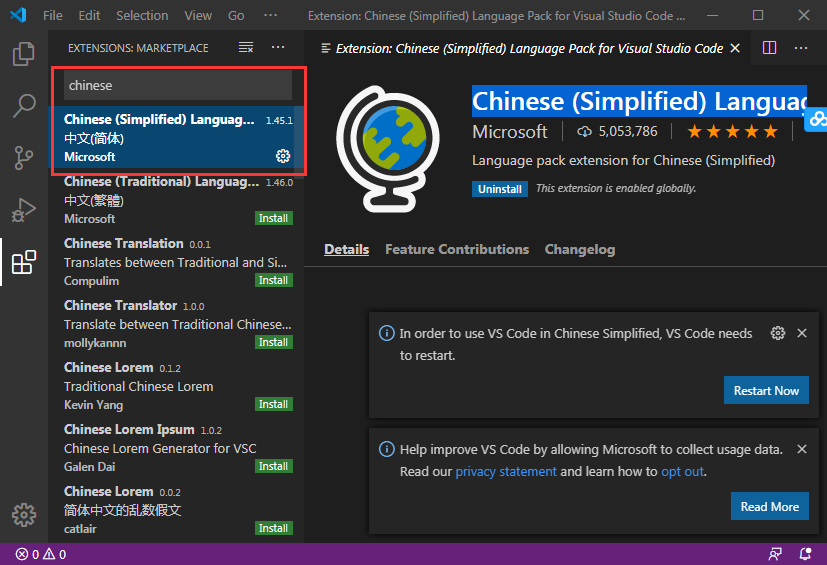
Task: Switch to the Feature Contributions tab
Action: (457, 250)
